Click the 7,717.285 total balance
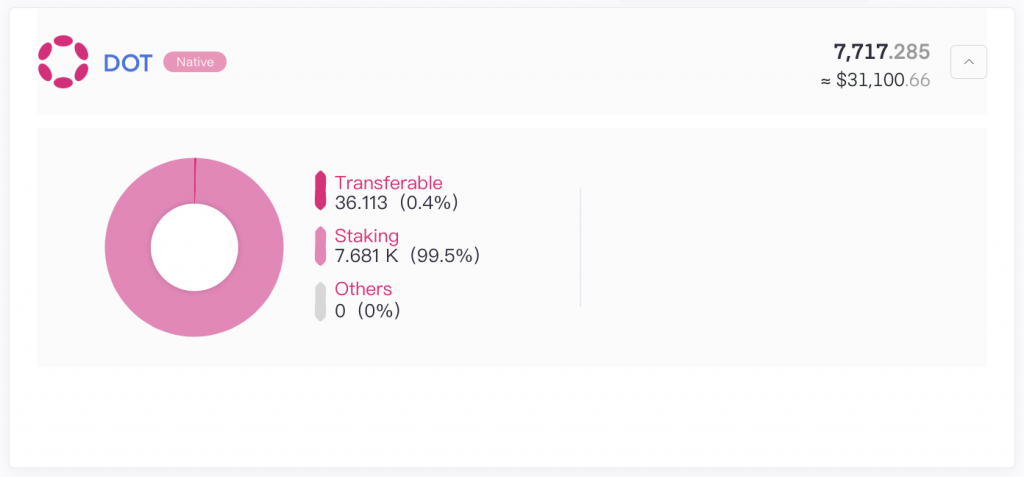This screenshot has width=1024, height=477. click(882, 51)
